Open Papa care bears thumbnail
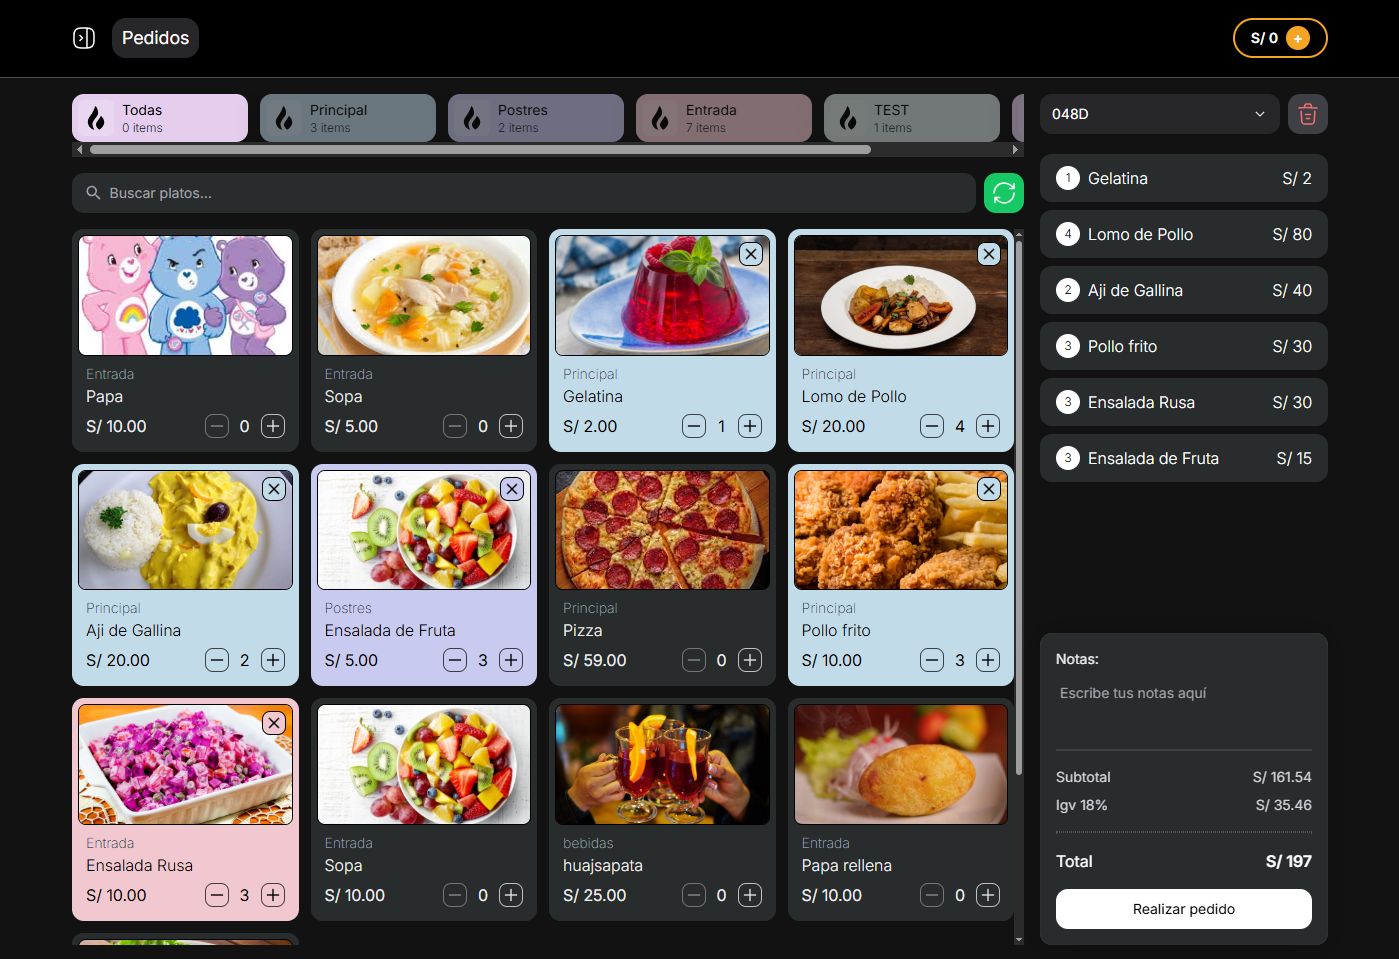Viewport: 1399px width, 959px height. tap(186, 296)
